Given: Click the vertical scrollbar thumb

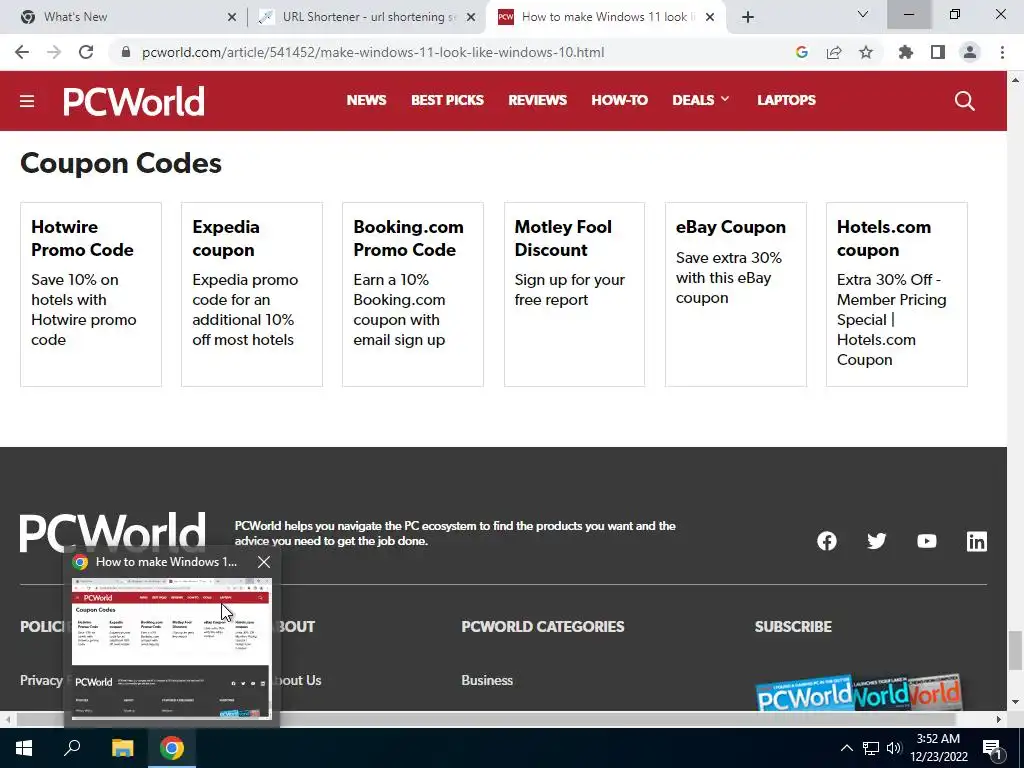Looking at the screenshot, I should [x=1015, y=650].
